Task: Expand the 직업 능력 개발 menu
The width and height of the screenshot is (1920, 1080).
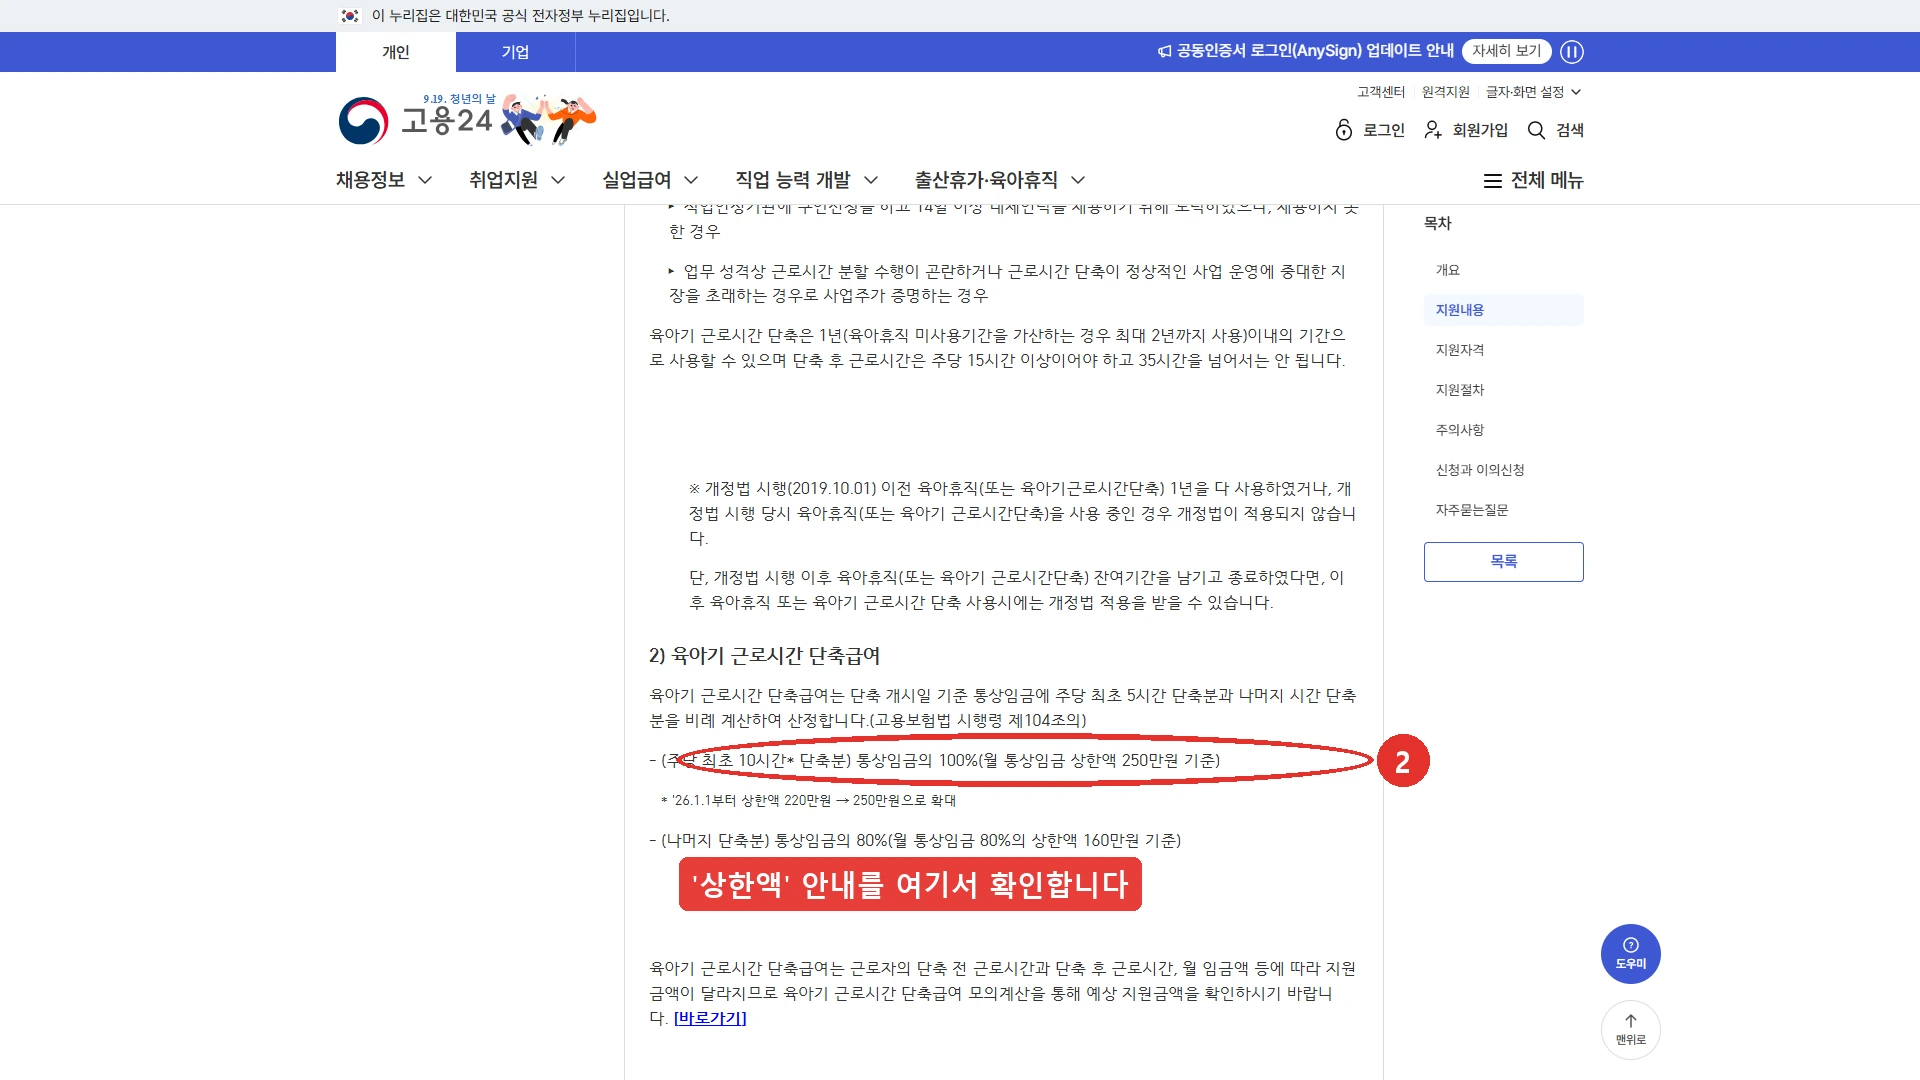Action: (806, 180)
